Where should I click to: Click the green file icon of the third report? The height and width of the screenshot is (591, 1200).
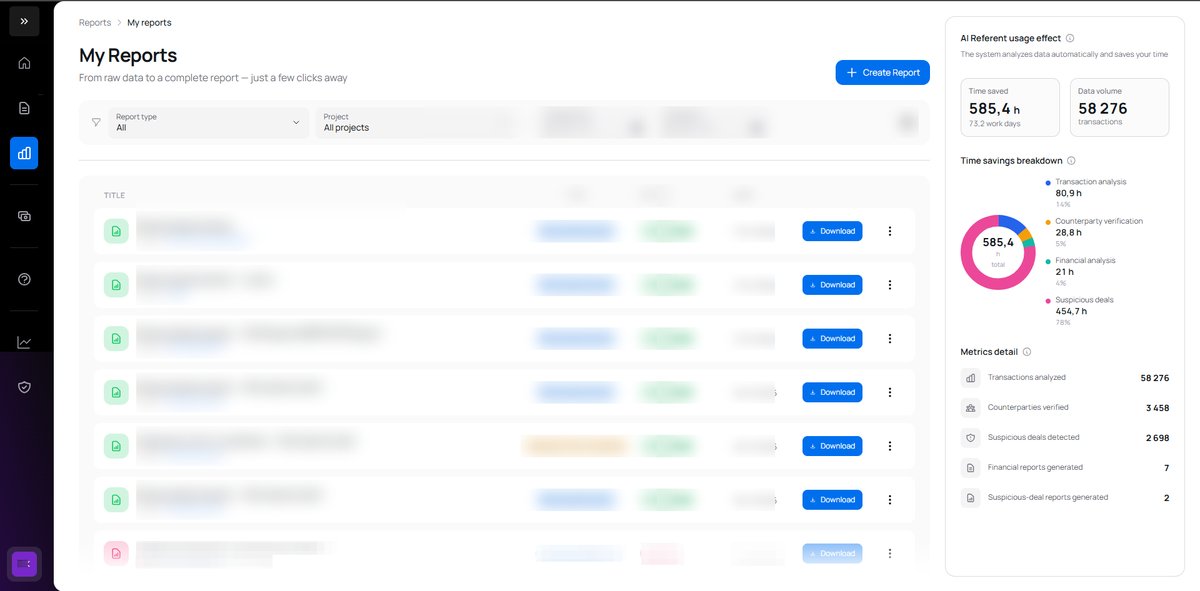[x=116, y=338]
